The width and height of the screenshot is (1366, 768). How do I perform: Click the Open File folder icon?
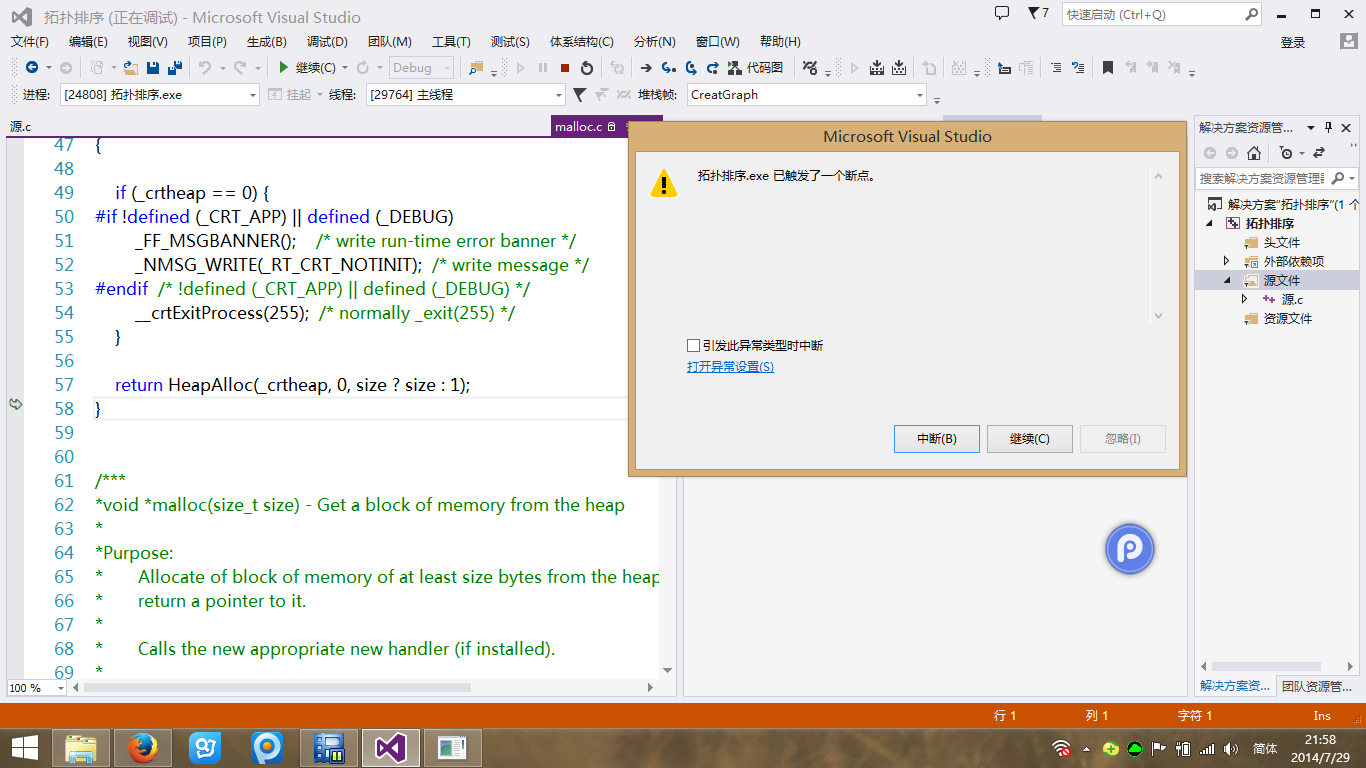(130, 68)
